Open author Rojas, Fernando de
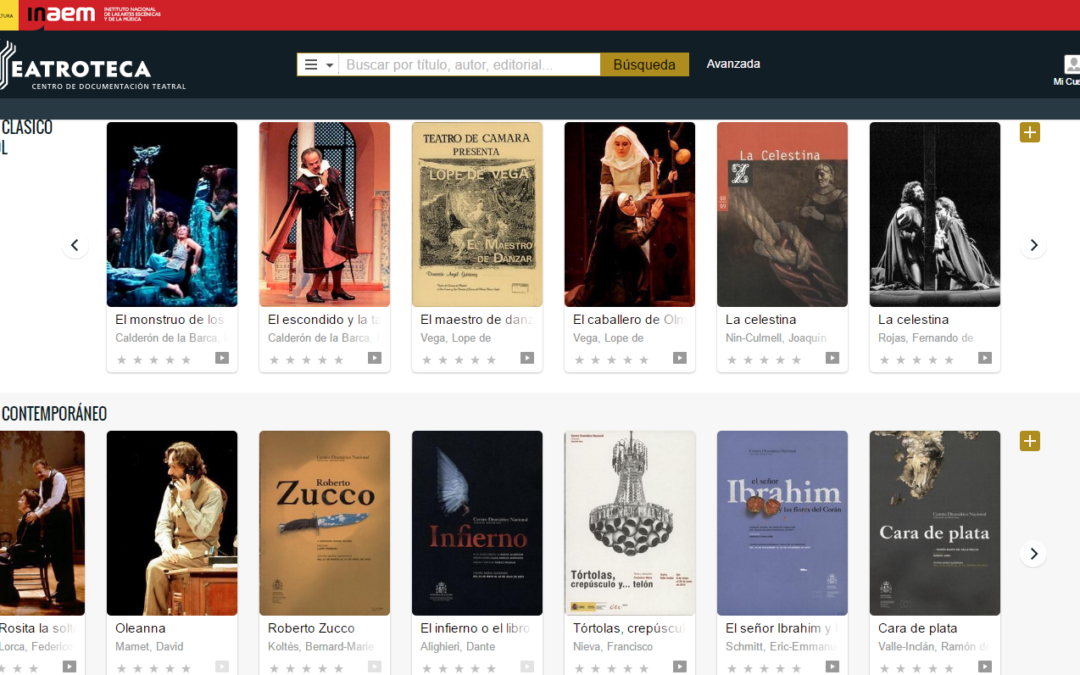 click(x=926, y=338)
